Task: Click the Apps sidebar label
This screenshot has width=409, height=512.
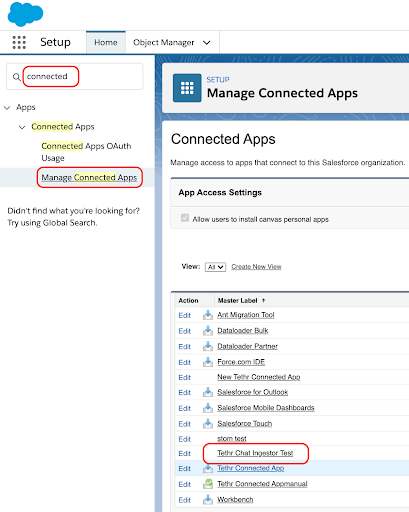Action: pos(26,107)
